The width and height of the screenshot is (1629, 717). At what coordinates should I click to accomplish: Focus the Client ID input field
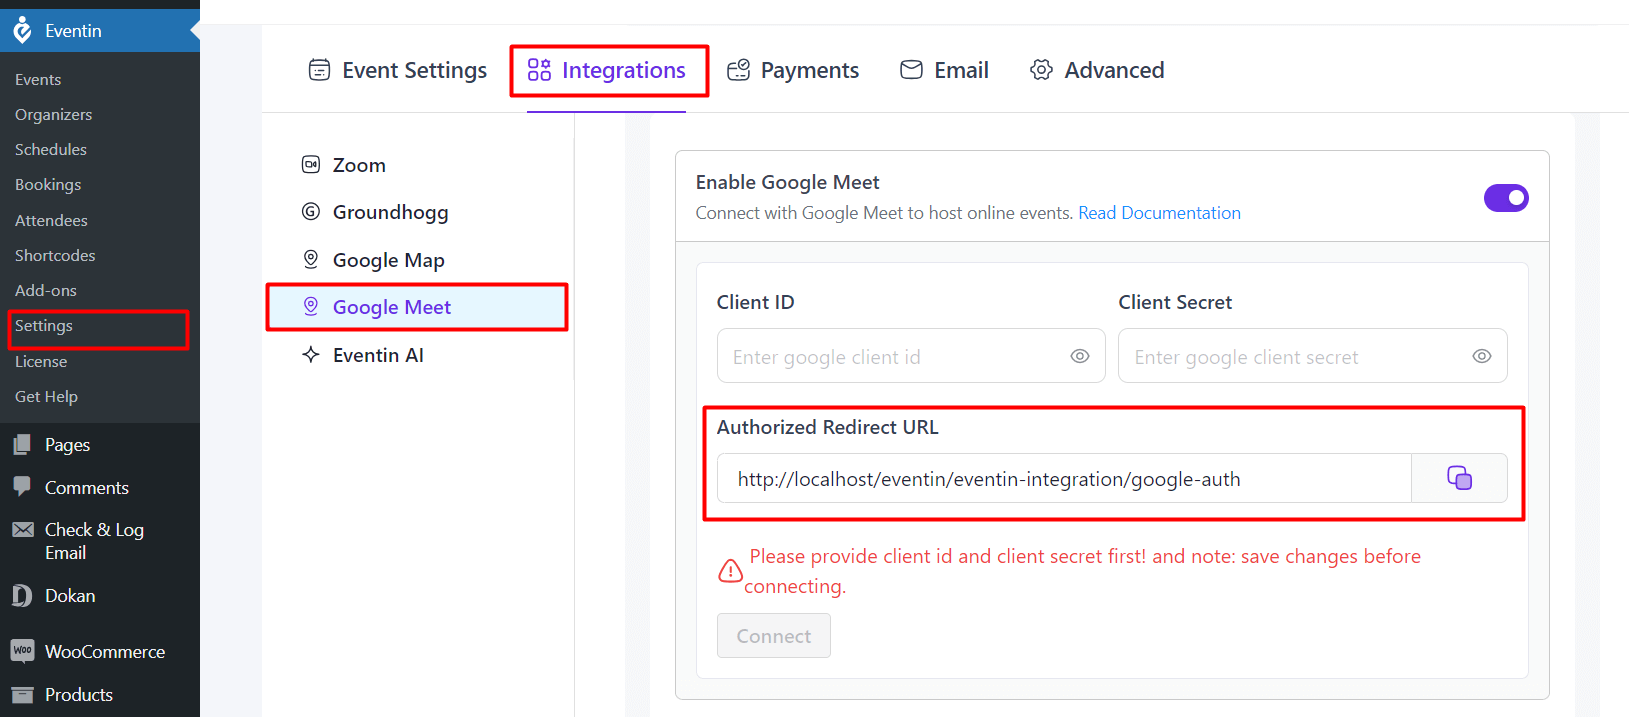coord(911,356)
